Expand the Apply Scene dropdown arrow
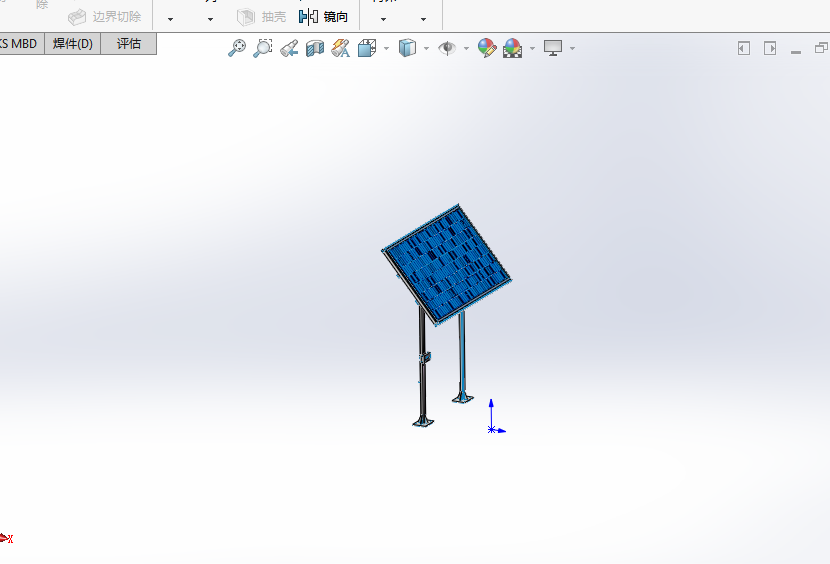This screenshot has height=564, width=830. point(532,48)
